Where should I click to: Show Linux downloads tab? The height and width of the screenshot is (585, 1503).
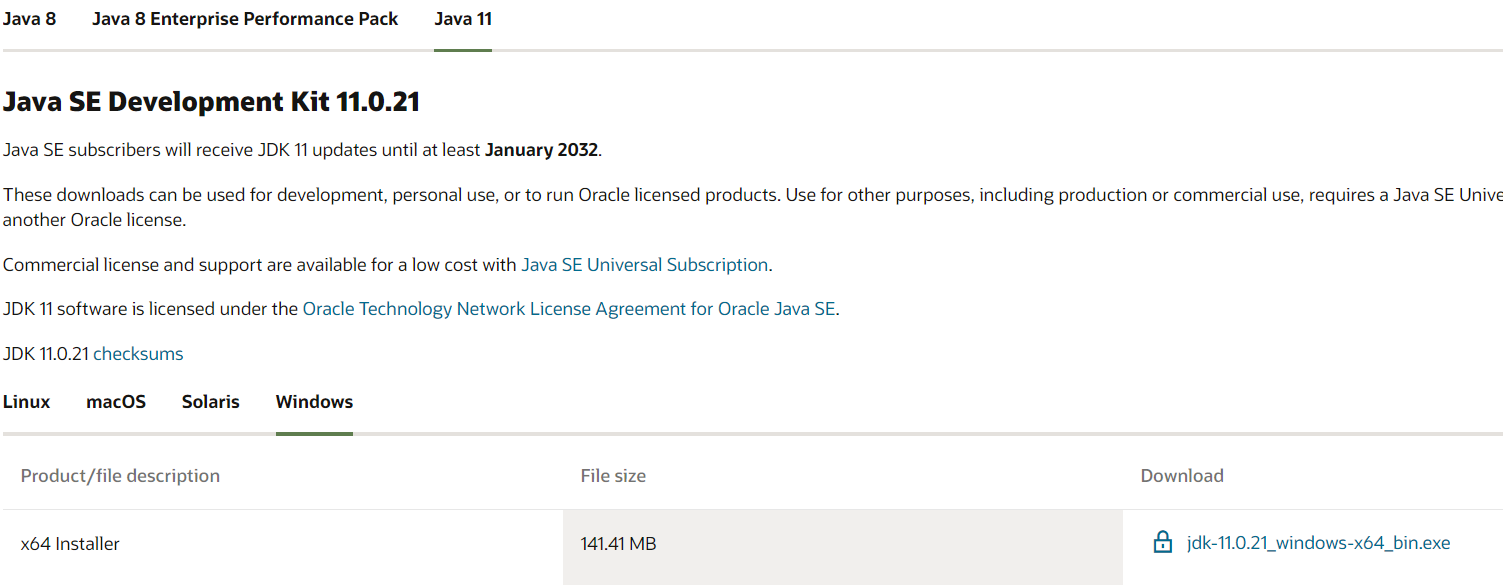26,402
